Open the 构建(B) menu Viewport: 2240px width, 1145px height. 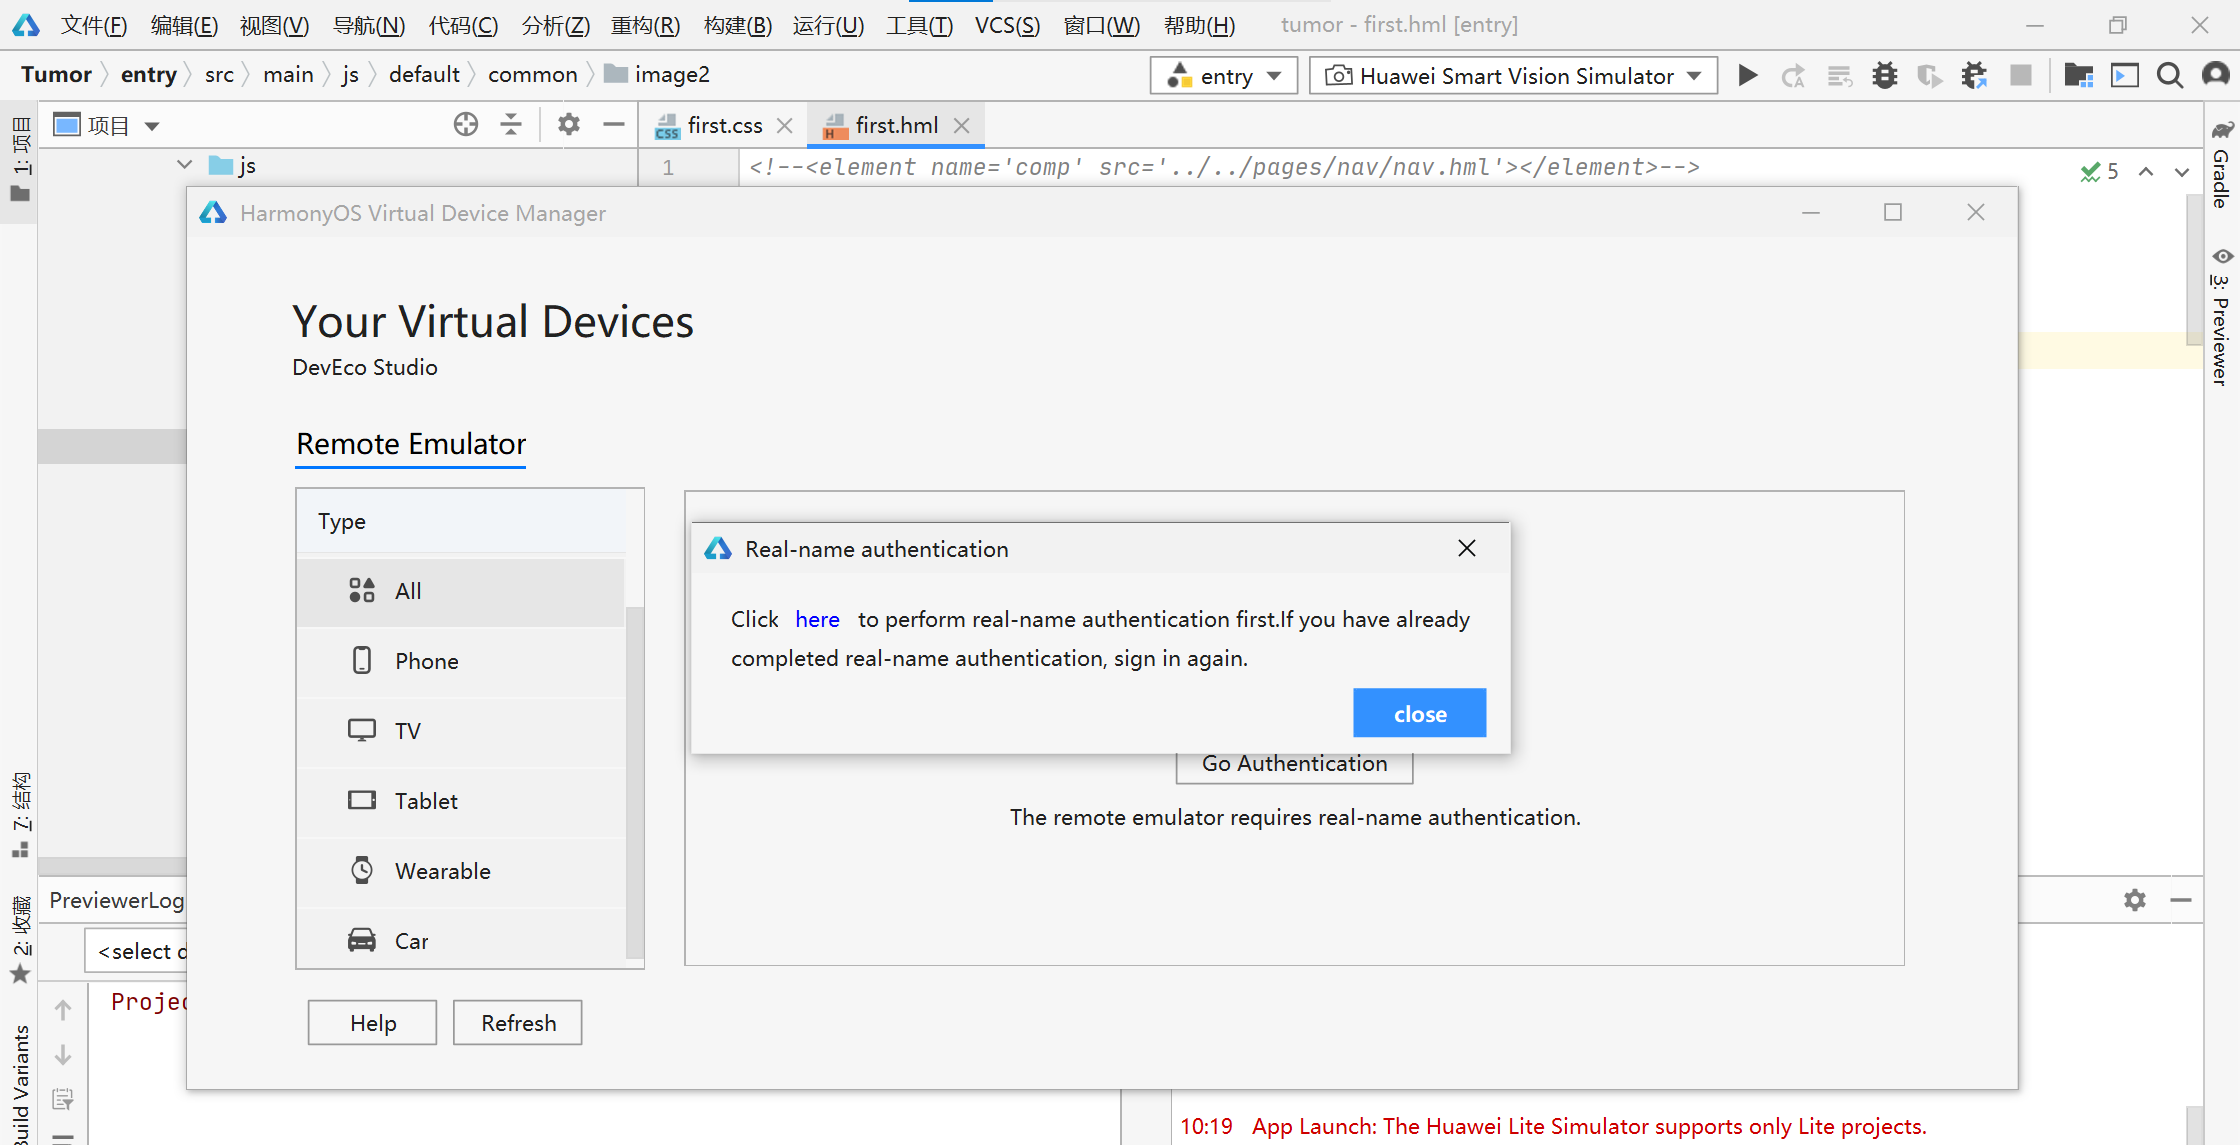coord(738,25)
